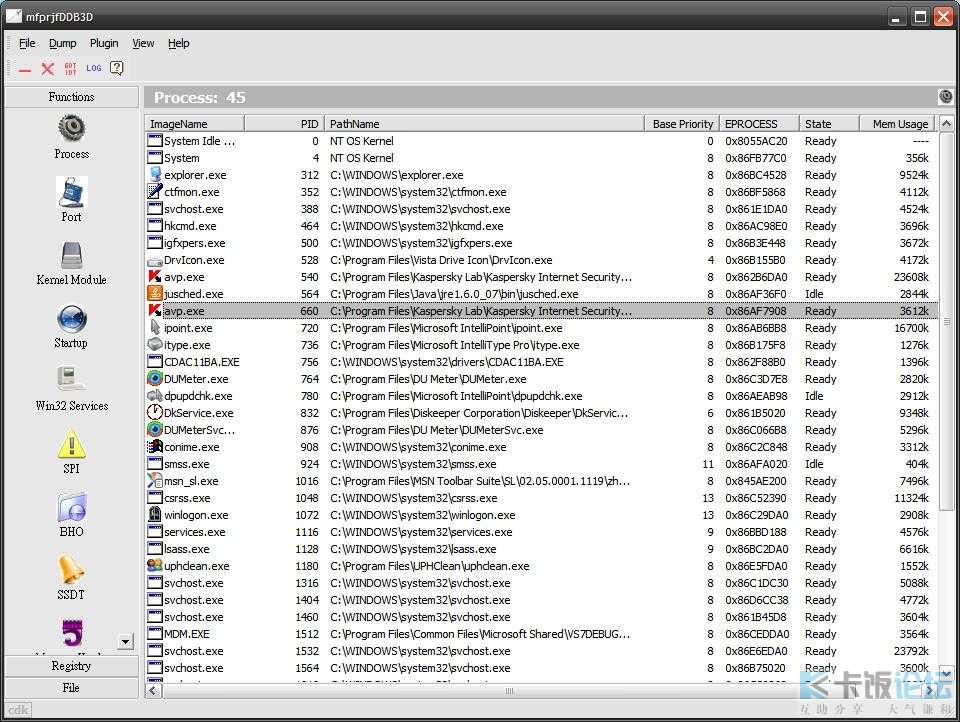Open the LOG toolbar icon

(93, 68)
